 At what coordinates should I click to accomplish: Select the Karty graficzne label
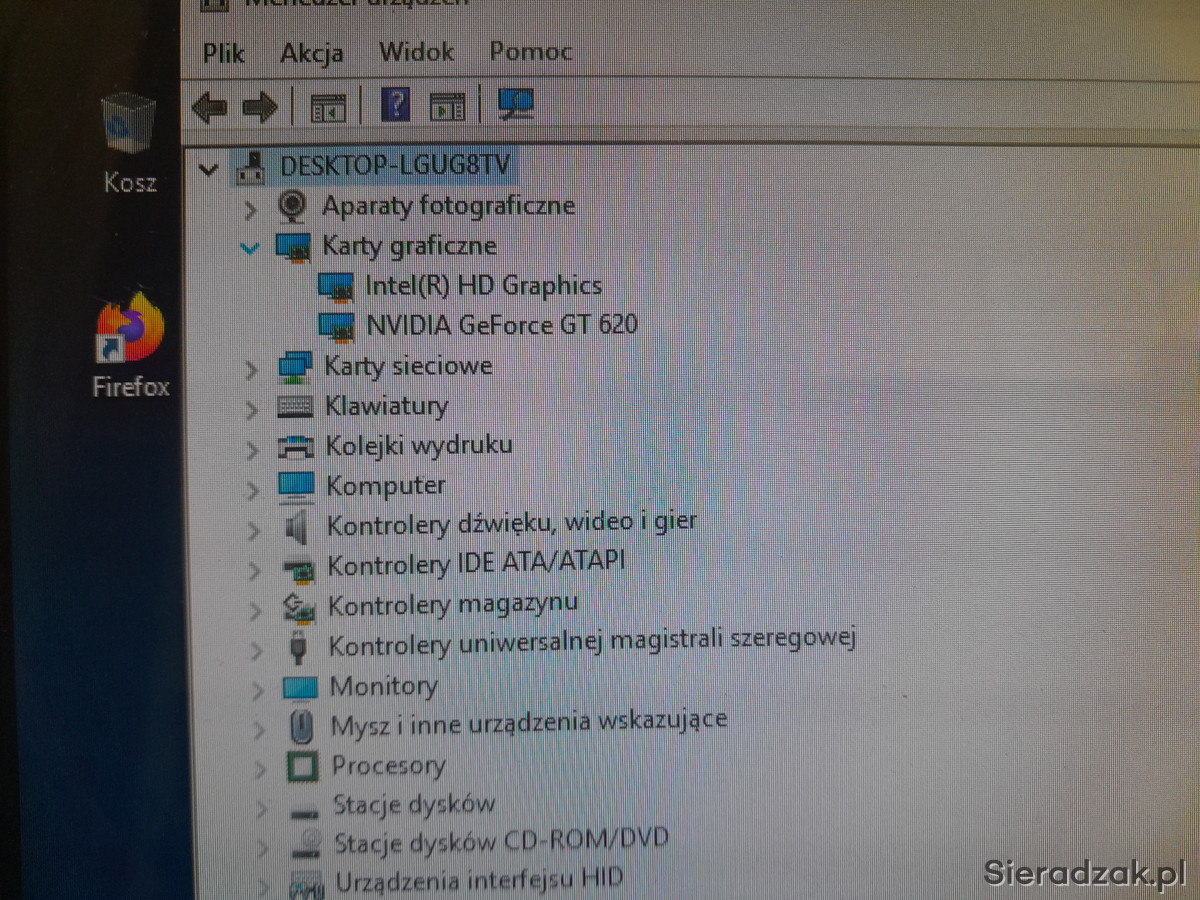coord(410,246)
